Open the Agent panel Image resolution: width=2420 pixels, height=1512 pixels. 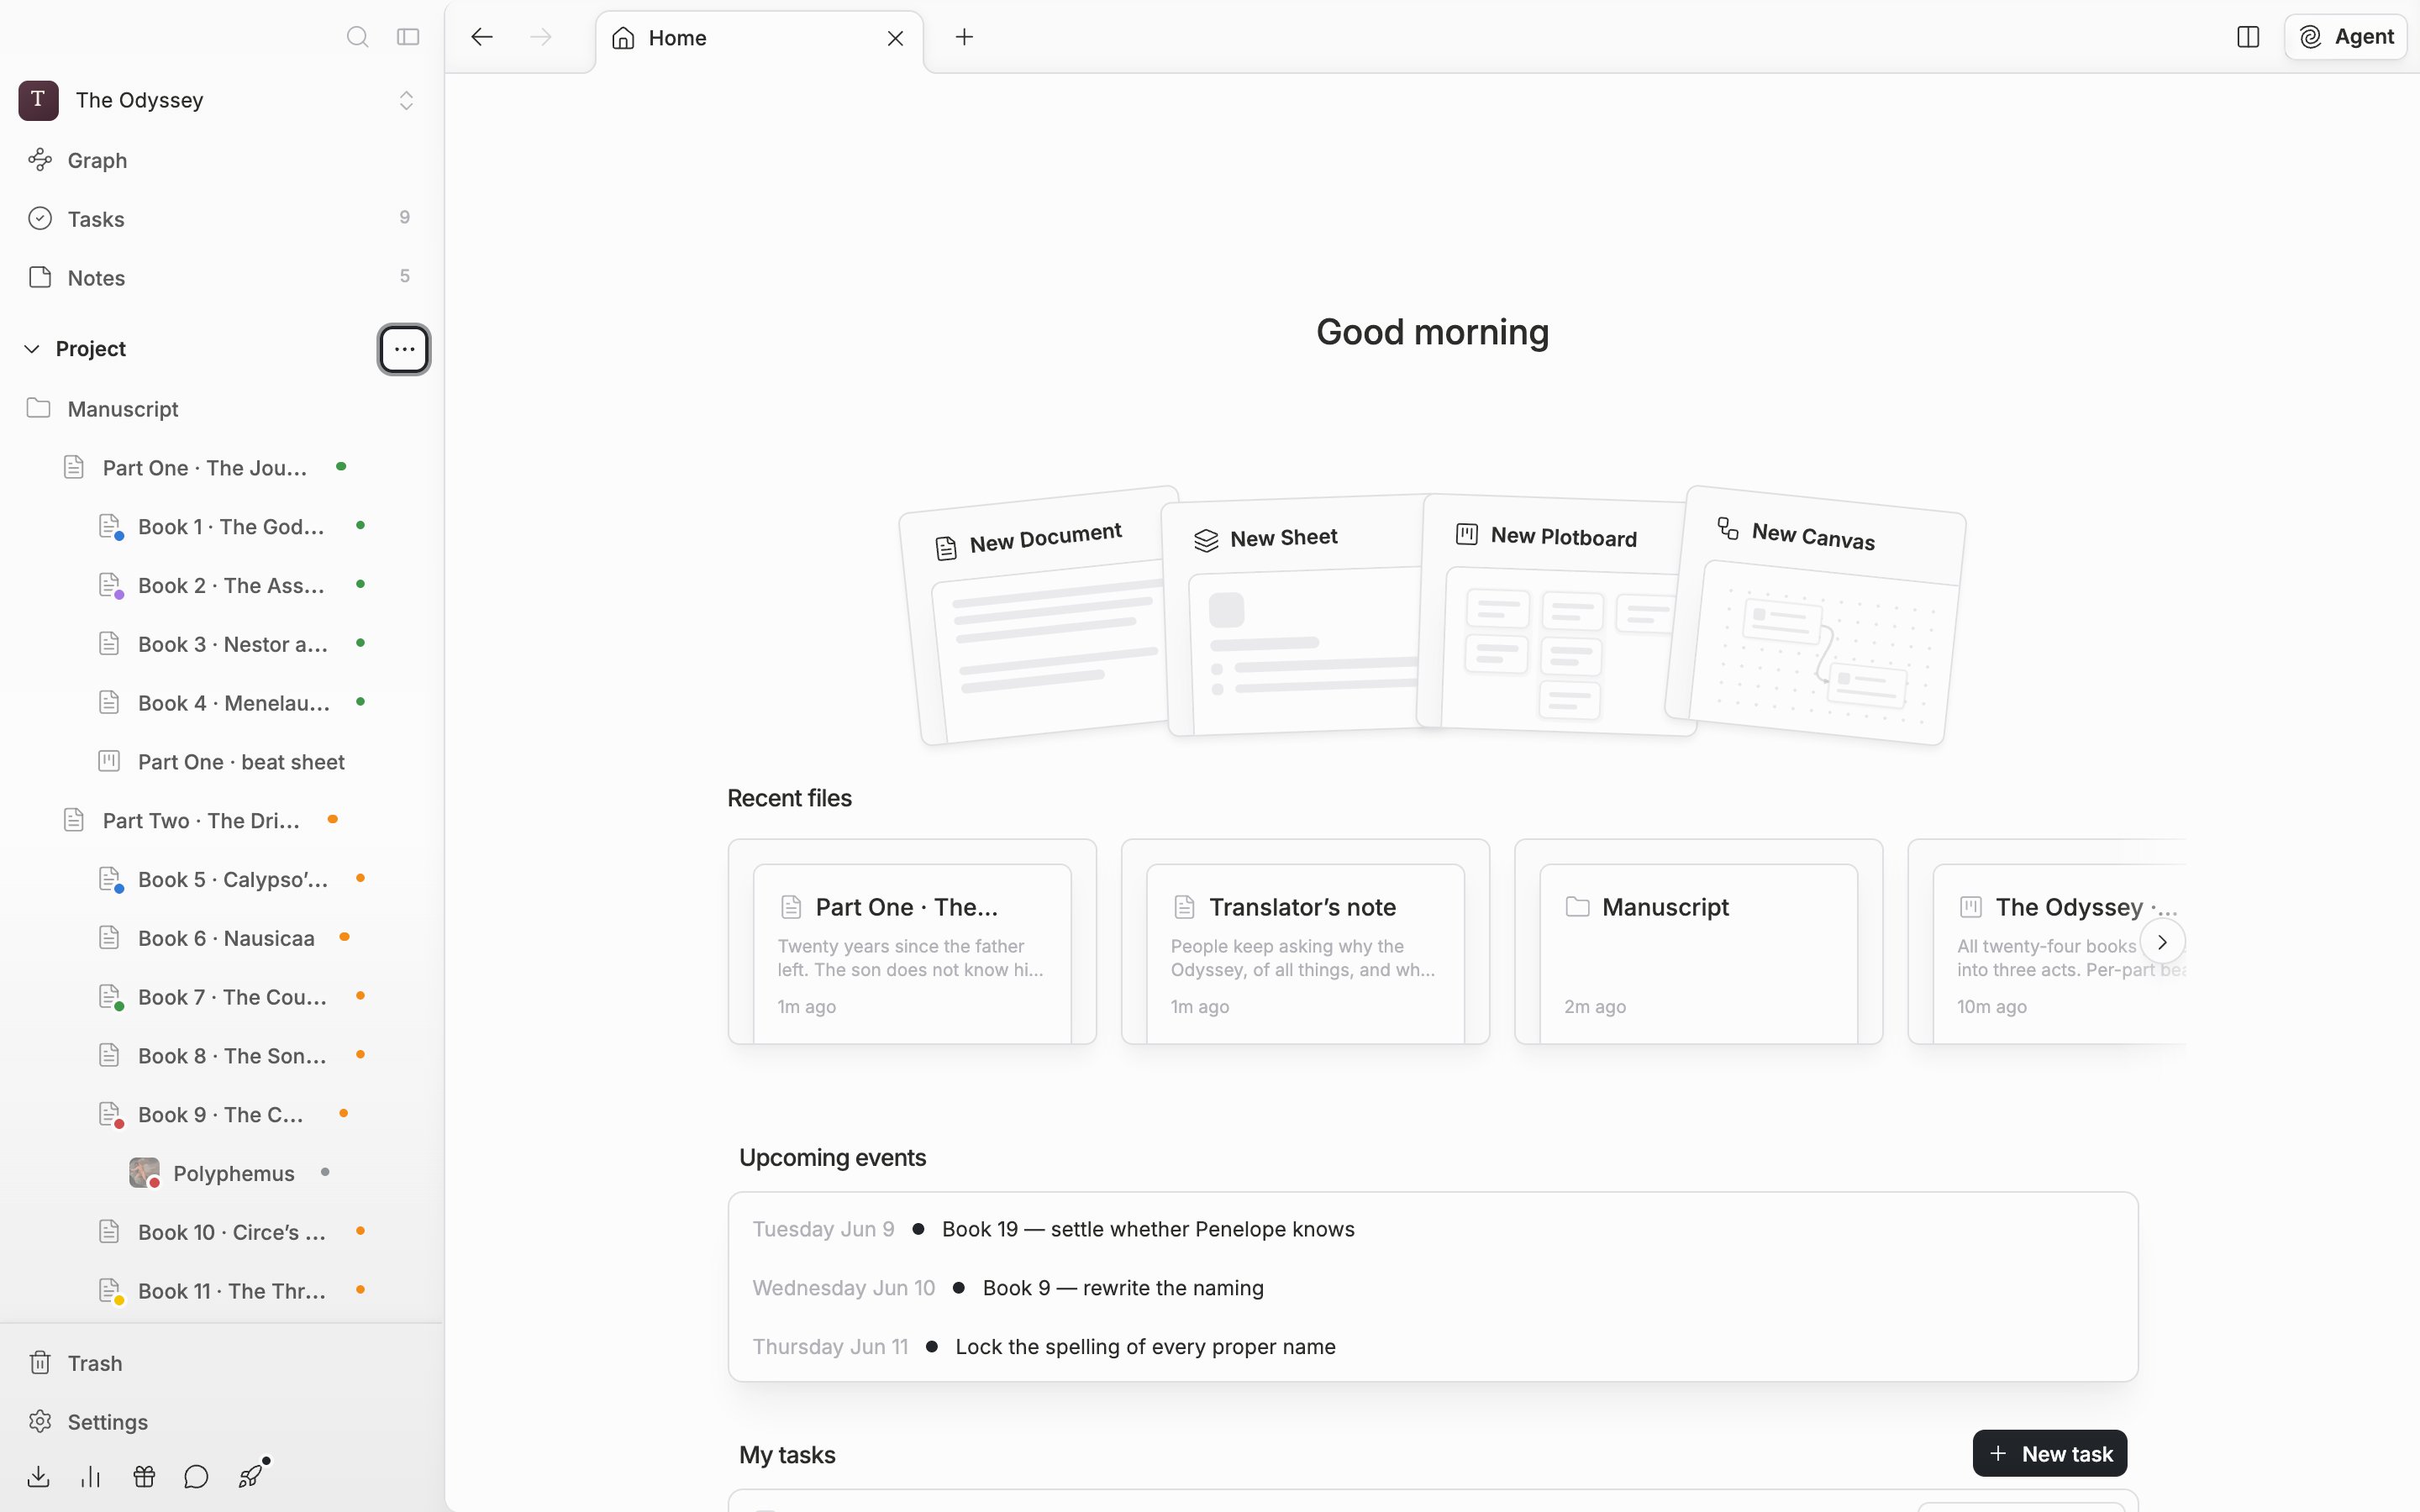click(2345, 37)
